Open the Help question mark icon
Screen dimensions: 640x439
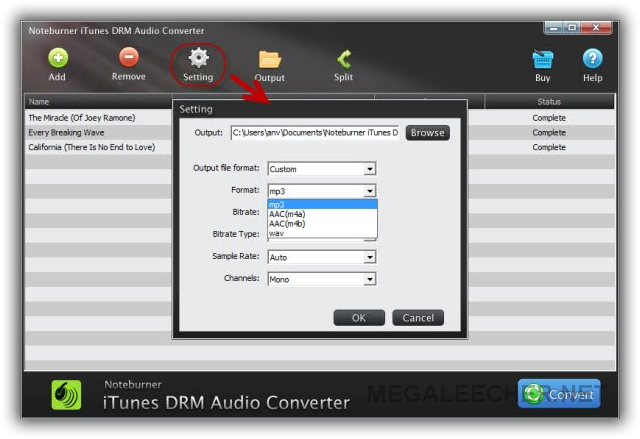592,58
